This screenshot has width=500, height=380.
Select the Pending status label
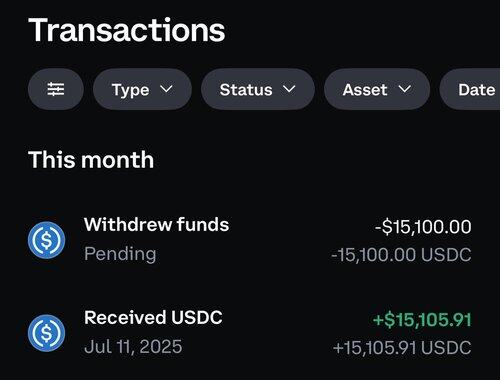120,254
